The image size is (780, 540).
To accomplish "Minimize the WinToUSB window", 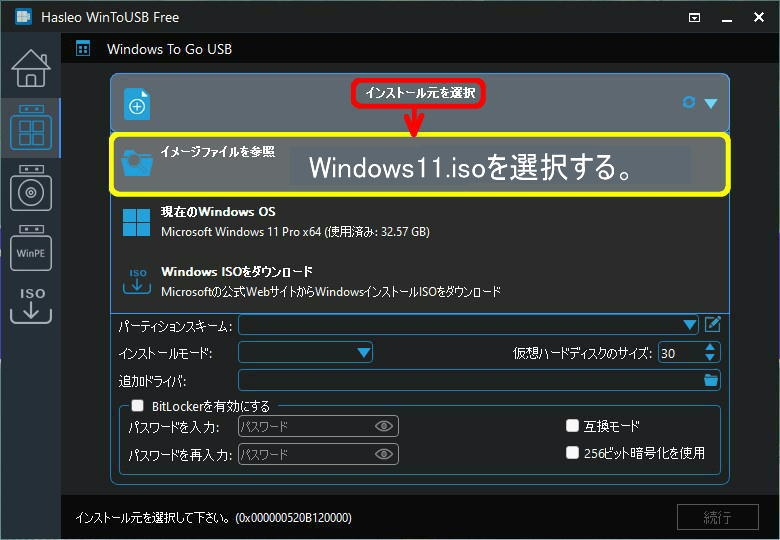I will pyautogui.click(x=727, y=18).
